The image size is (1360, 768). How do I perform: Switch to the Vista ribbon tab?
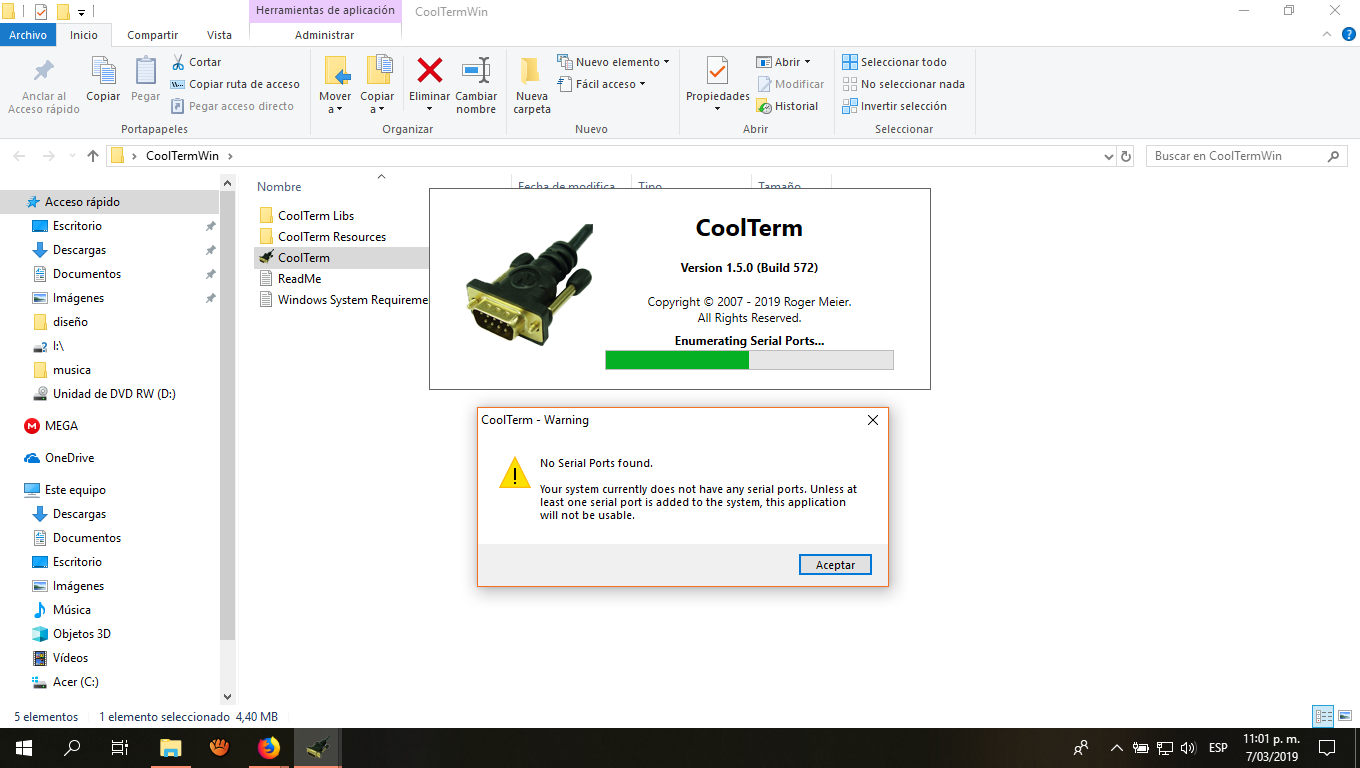point(219,35)
